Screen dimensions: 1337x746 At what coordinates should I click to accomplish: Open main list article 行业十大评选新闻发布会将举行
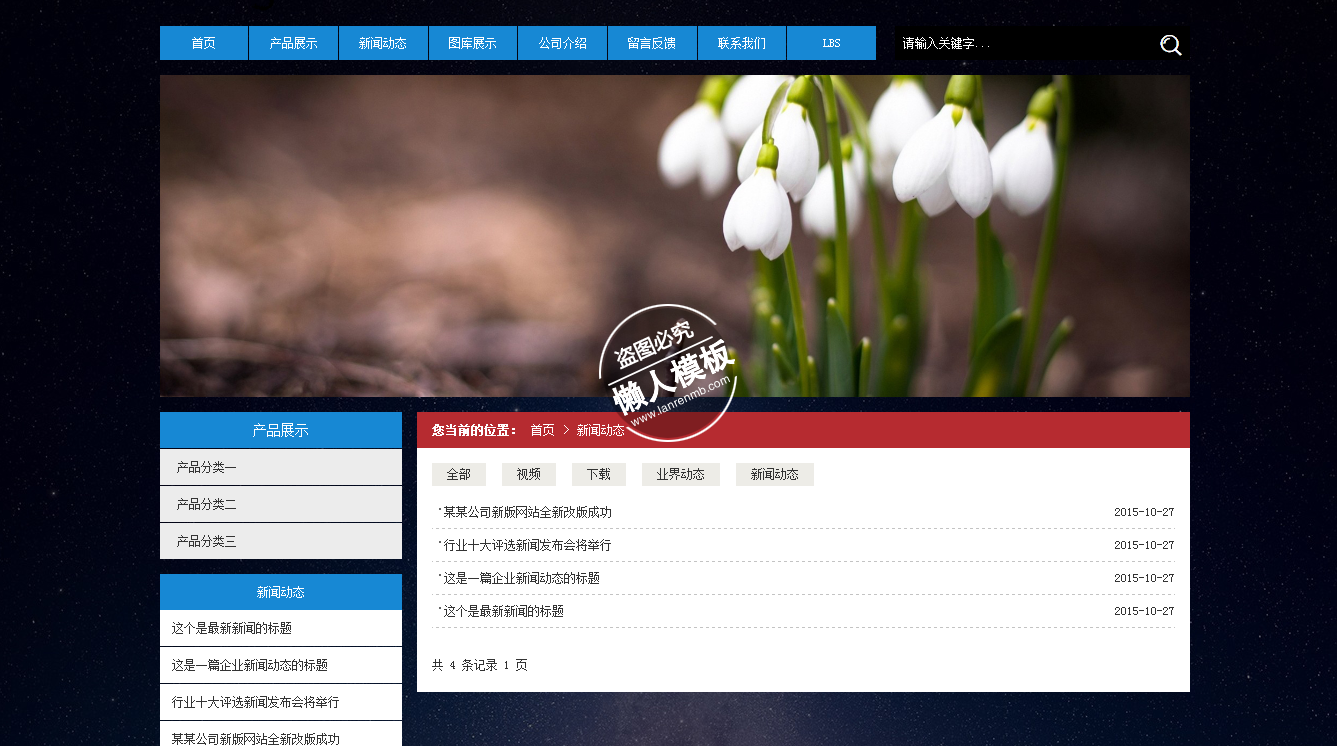(x=527, y=545)
